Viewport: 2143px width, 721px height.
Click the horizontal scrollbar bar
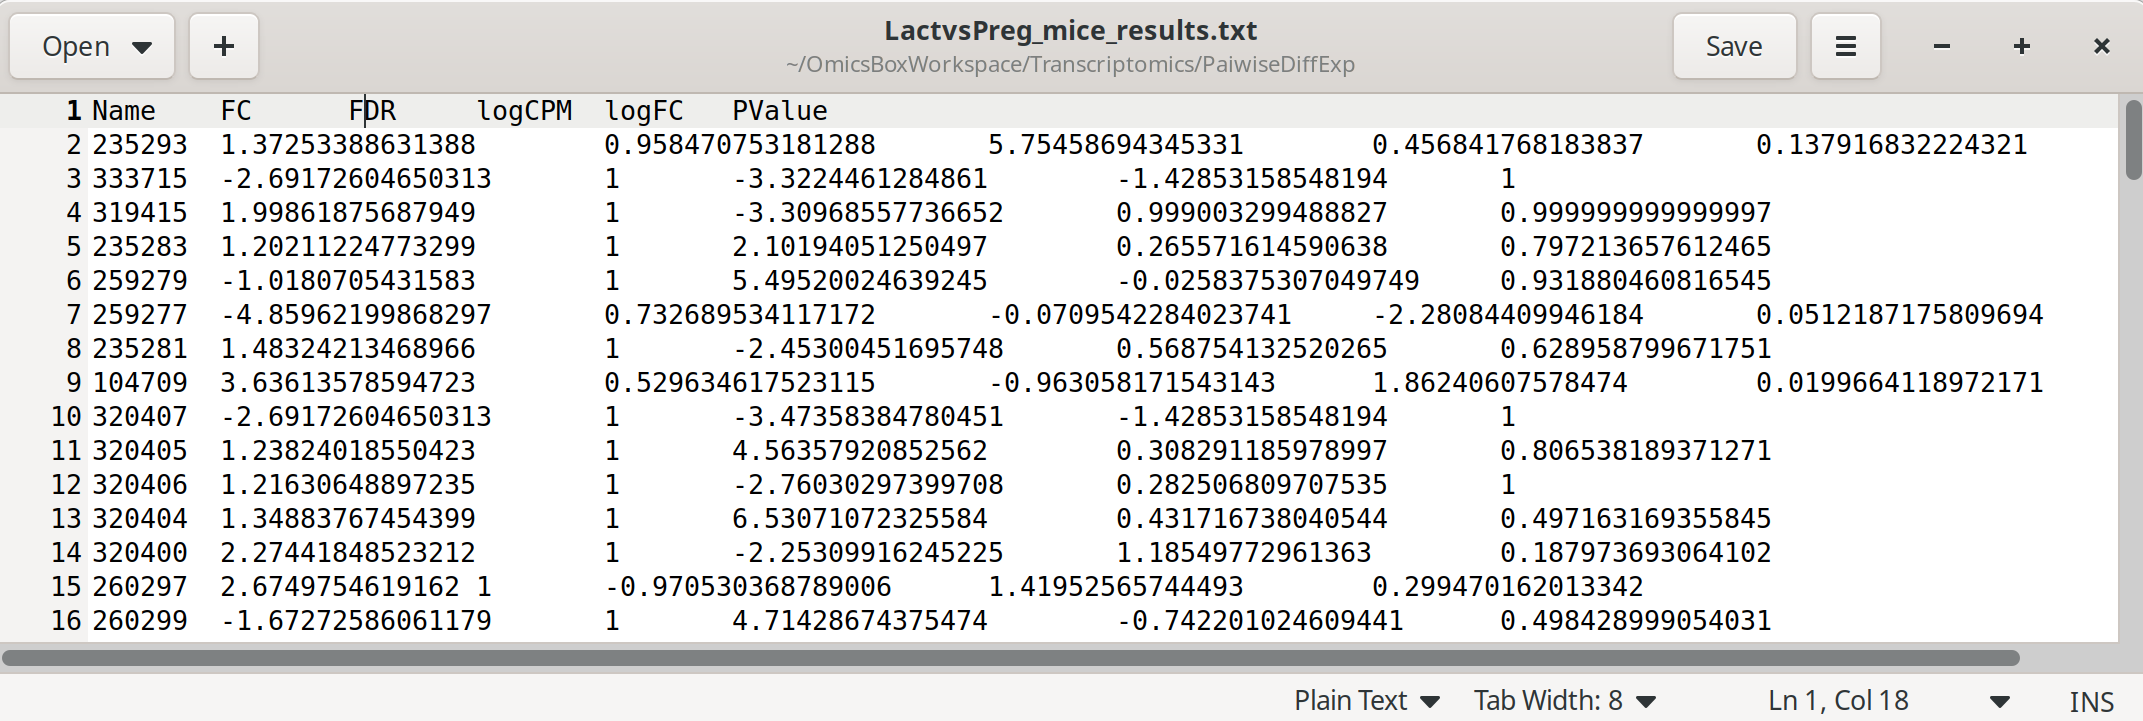[x=1010, y=658]
